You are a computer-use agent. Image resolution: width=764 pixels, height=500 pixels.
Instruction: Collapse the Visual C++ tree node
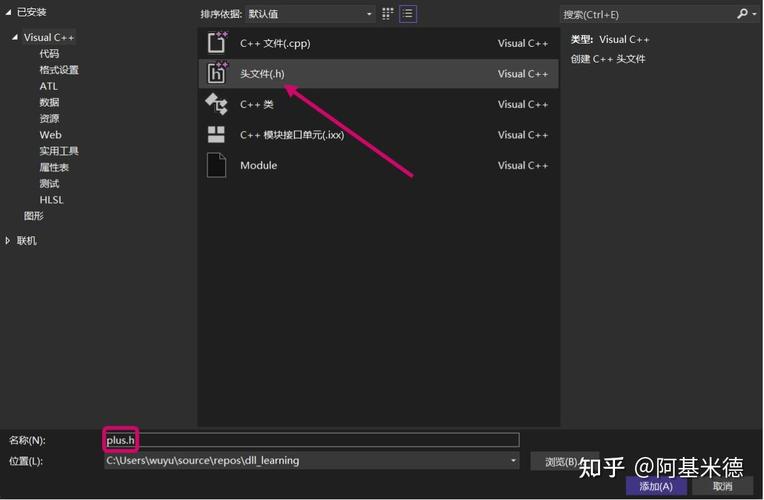coord(15,37)
